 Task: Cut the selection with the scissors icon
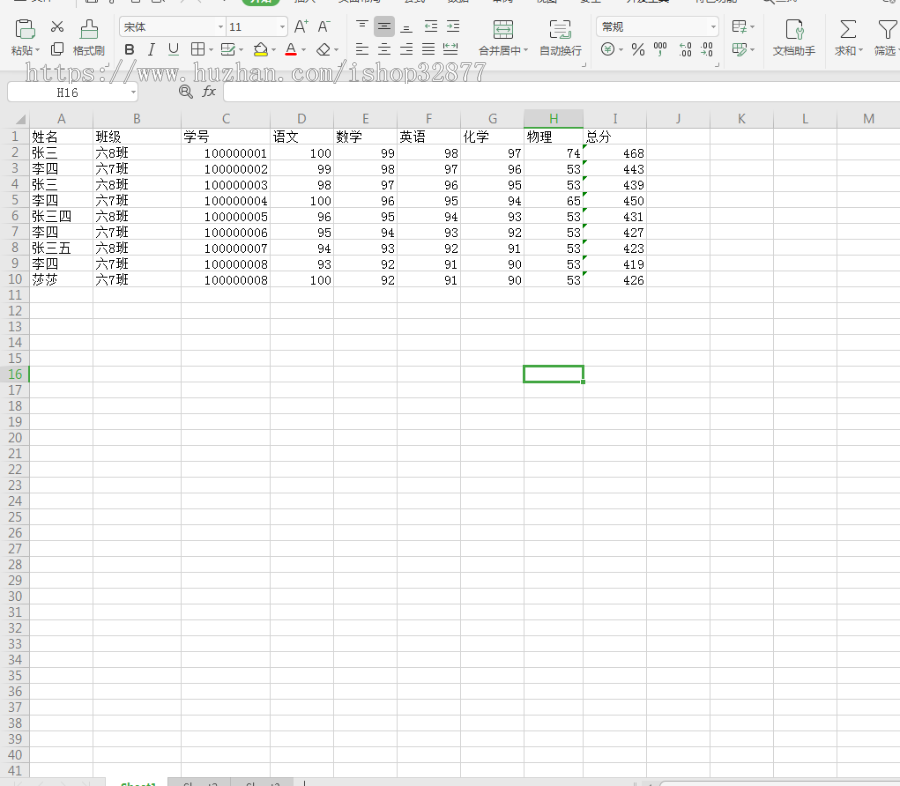57,26
